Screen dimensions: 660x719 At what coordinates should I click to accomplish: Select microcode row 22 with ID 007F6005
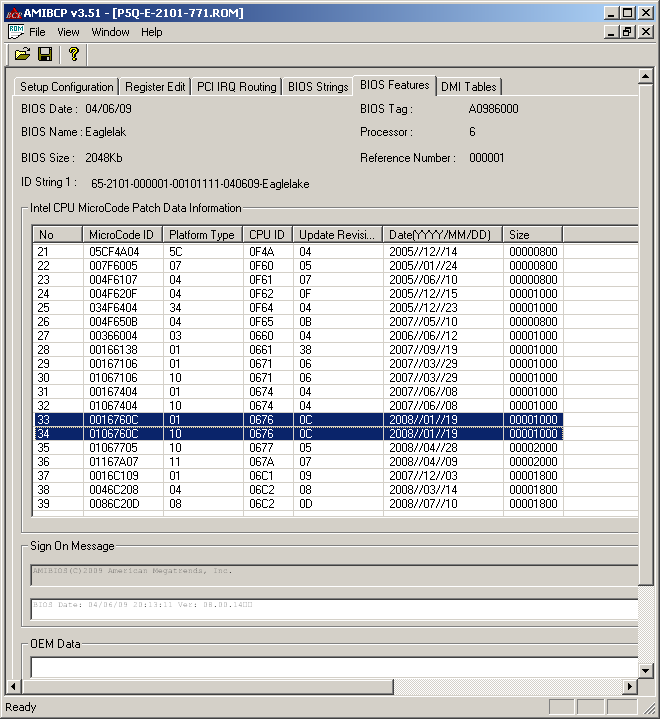[x=299, y=265]
